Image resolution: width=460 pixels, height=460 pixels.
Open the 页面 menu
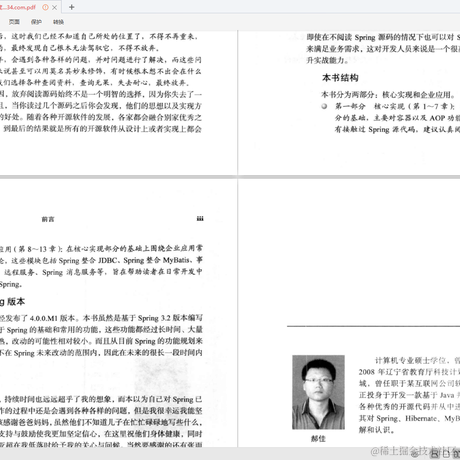(x=14, y=22)
